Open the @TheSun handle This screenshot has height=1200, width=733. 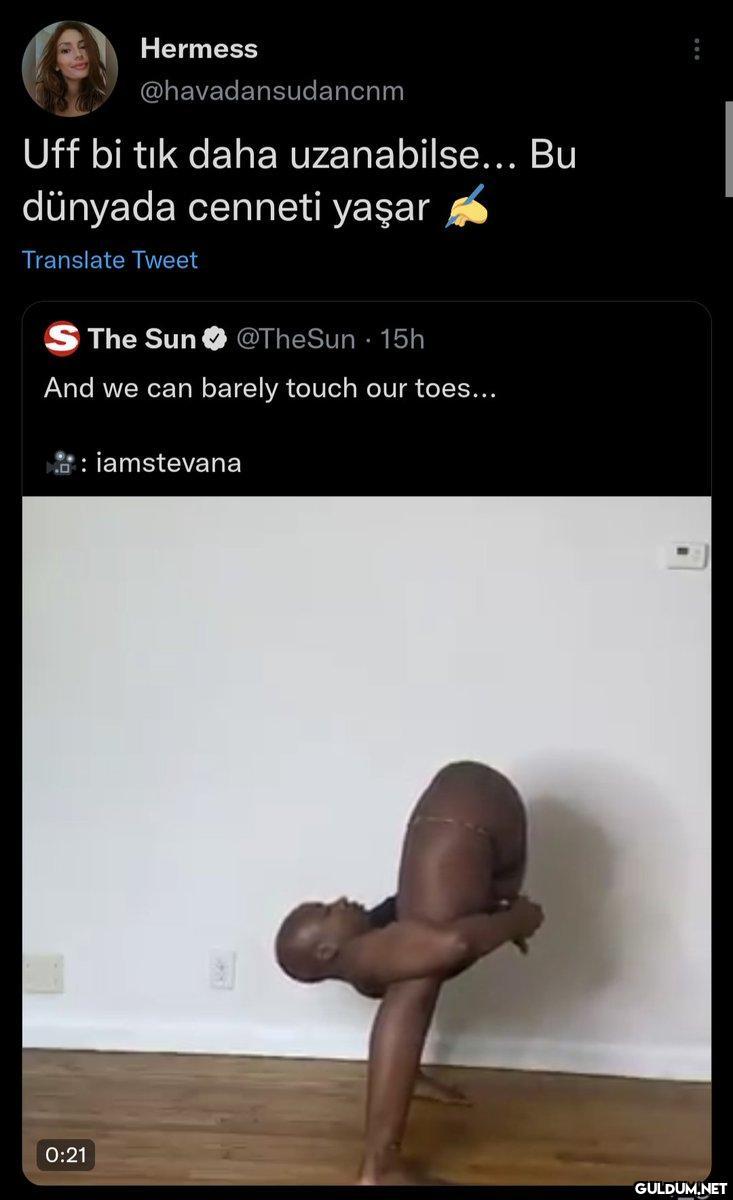294,339
